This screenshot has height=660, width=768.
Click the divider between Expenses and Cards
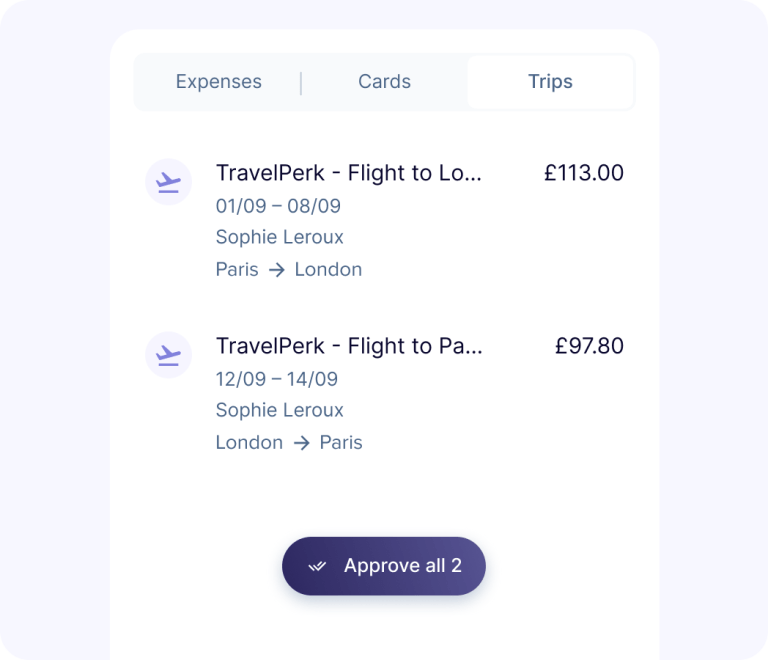301,82
